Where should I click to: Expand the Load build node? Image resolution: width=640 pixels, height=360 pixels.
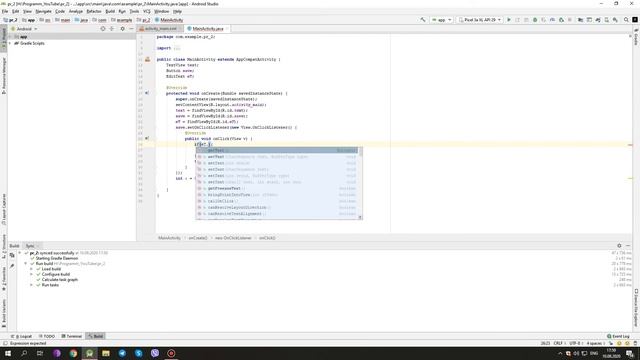pyautogui.click(x=31, y=269)
